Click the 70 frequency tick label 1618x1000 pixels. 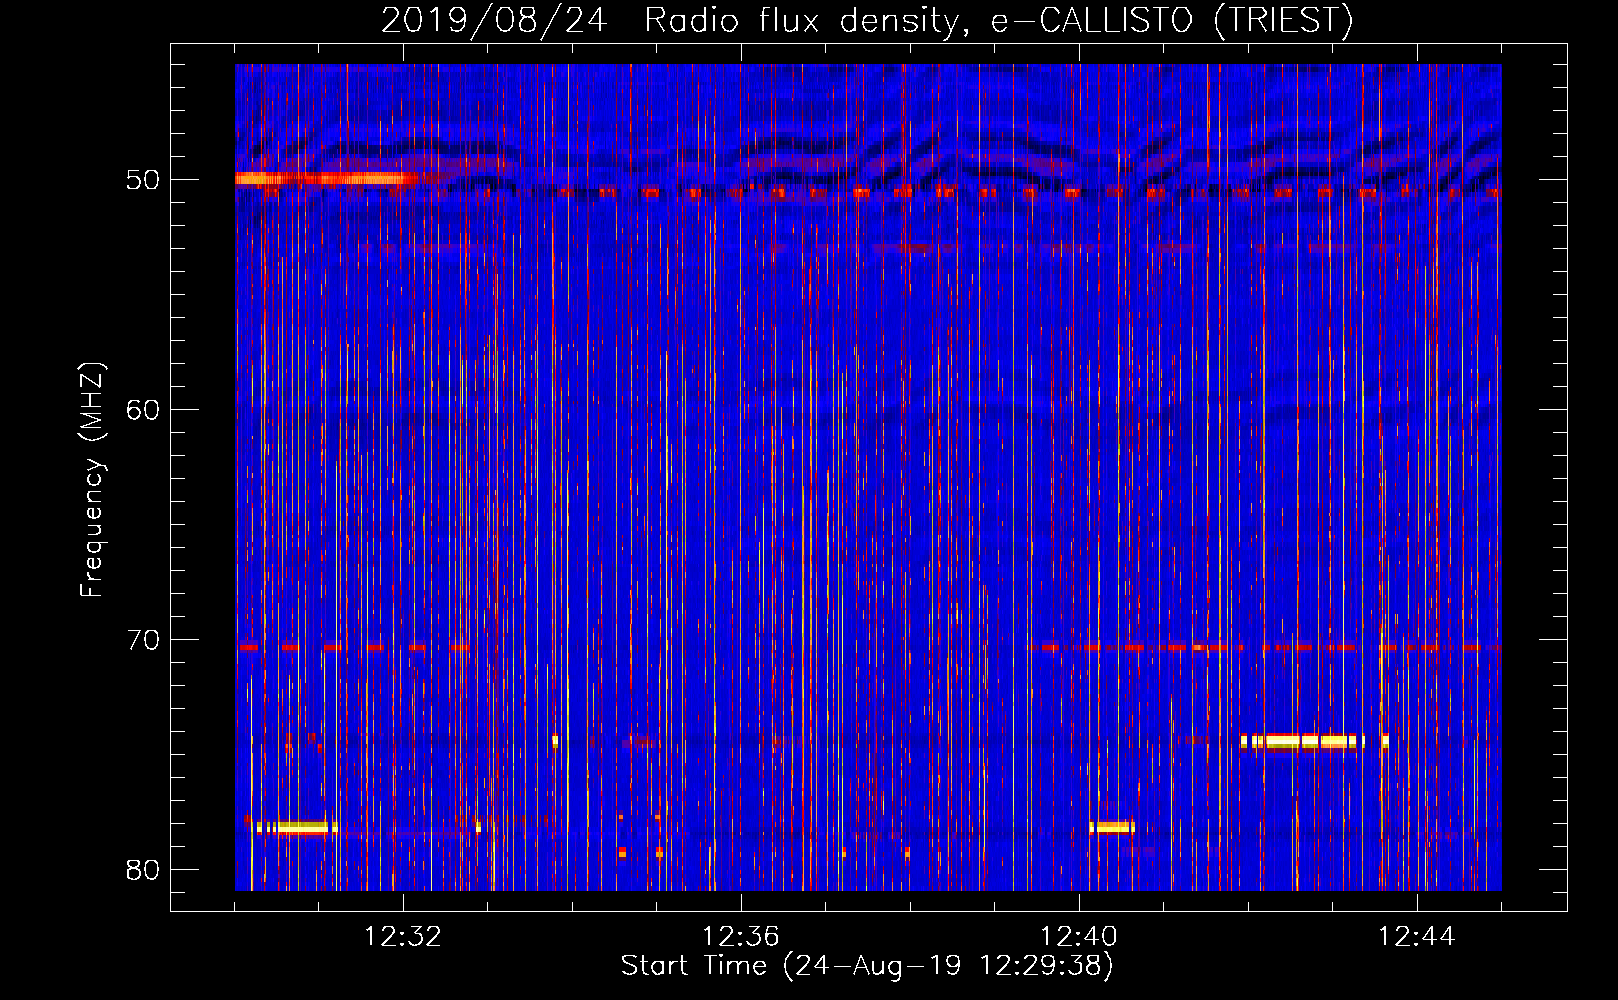143,640
